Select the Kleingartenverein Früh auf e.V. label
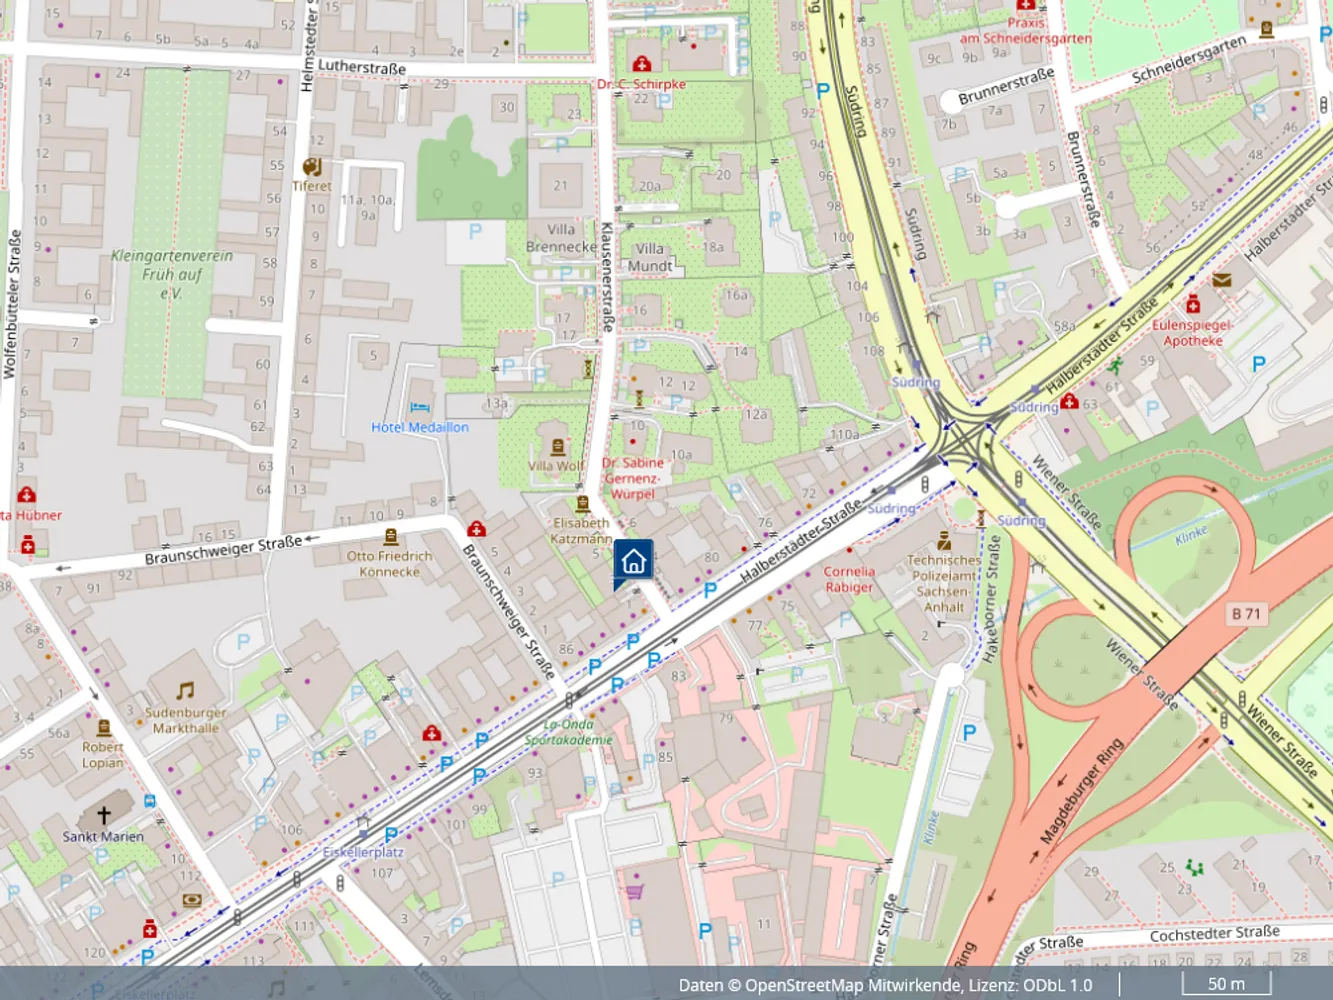The height and width of the screenshot is (1000, 1333). click(x=172, y=274)
